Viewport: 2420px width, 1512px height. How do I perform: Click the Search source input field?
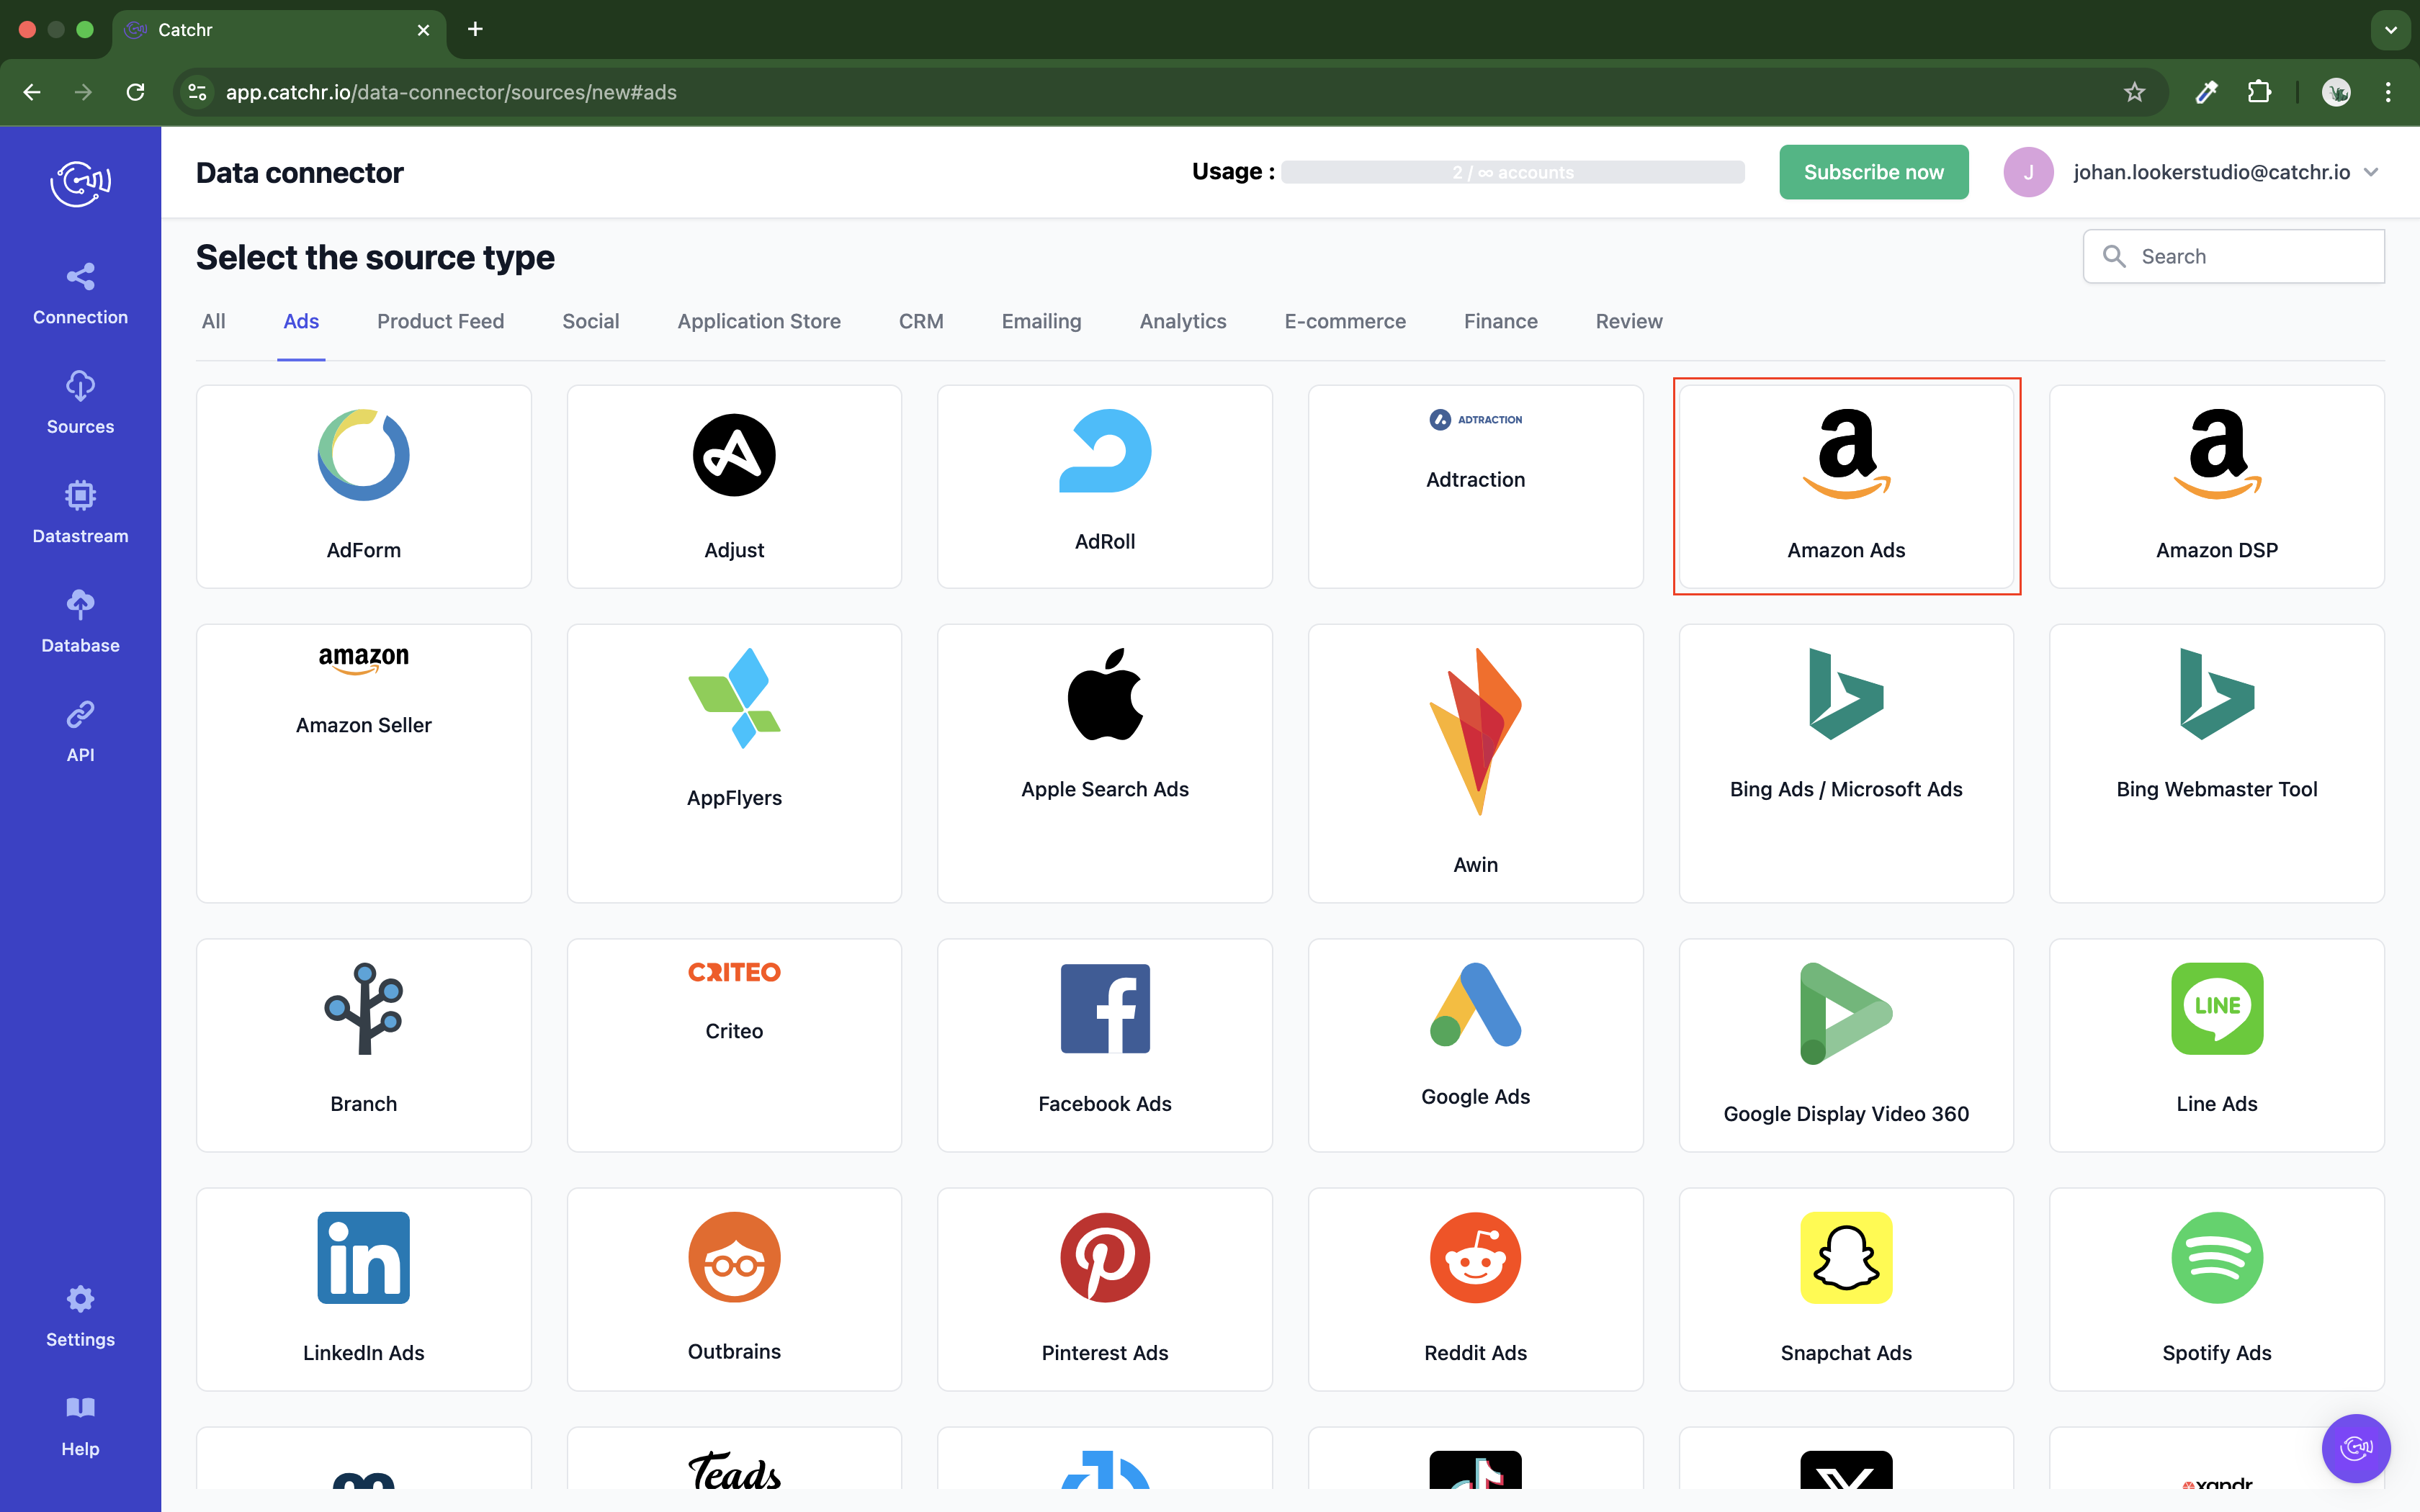(2233, 256)
